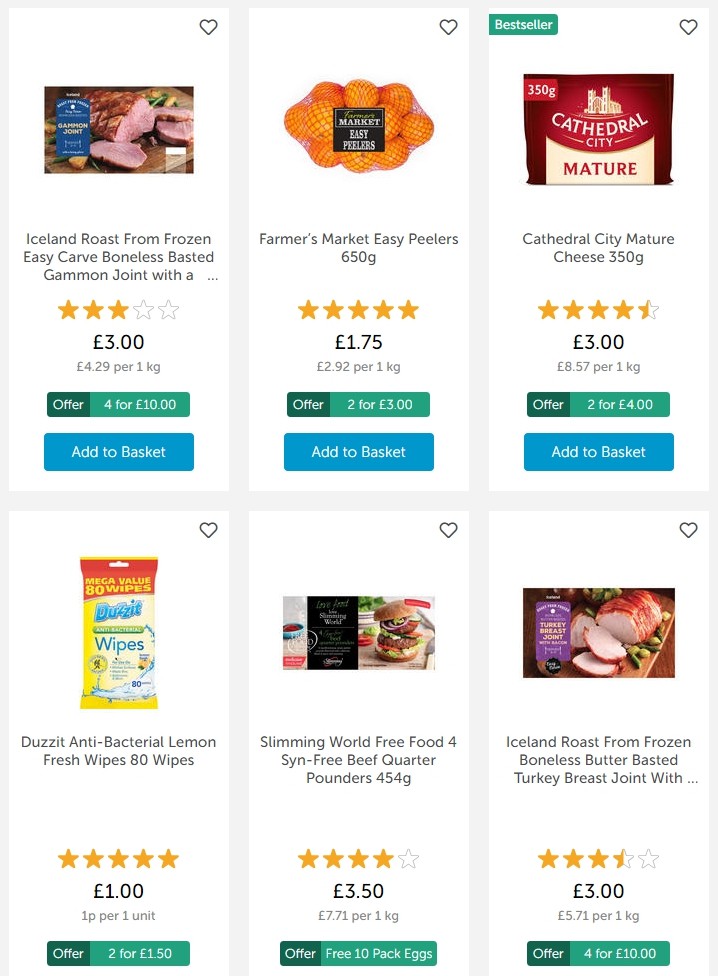Add Gammon Joint to basket
The image size is (718, 976).
coord(119,452)
